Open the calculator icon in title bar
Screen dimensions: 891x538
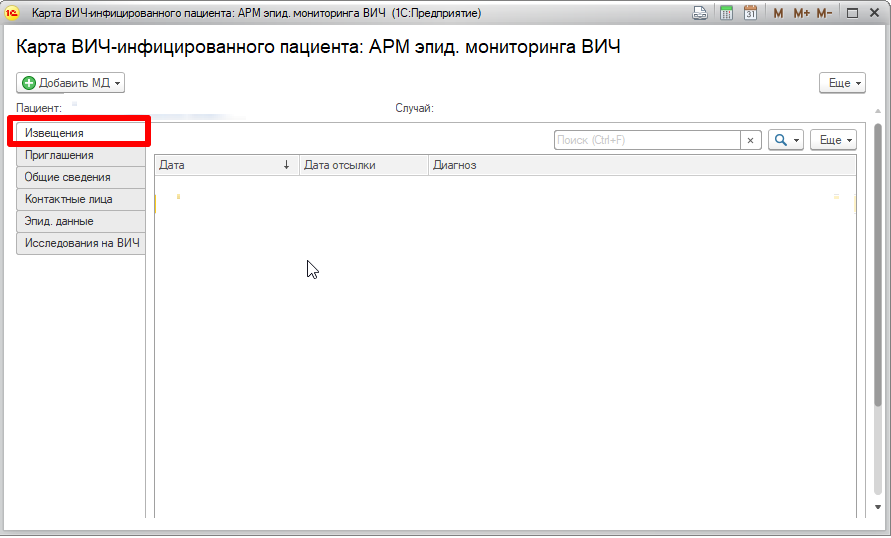click(726, 12)
